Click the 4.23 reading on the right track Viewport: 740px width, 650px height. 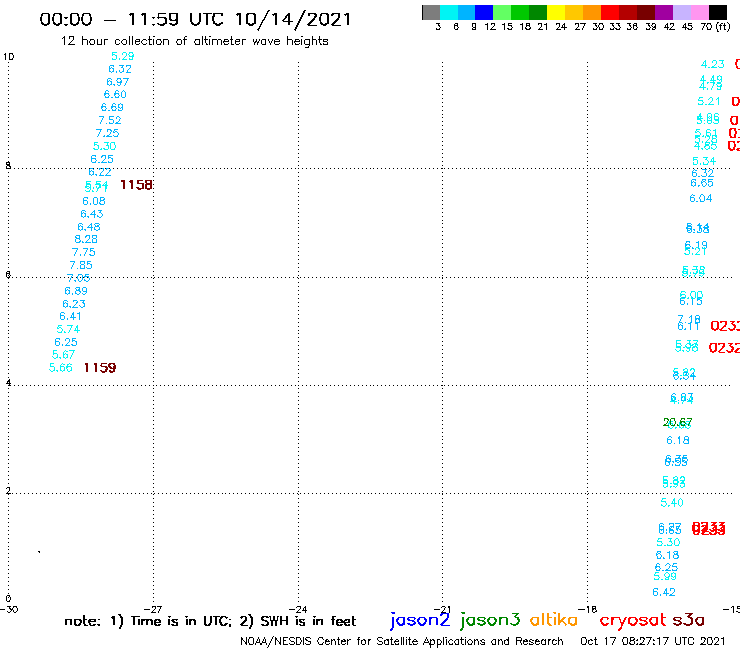pos(713,64)
